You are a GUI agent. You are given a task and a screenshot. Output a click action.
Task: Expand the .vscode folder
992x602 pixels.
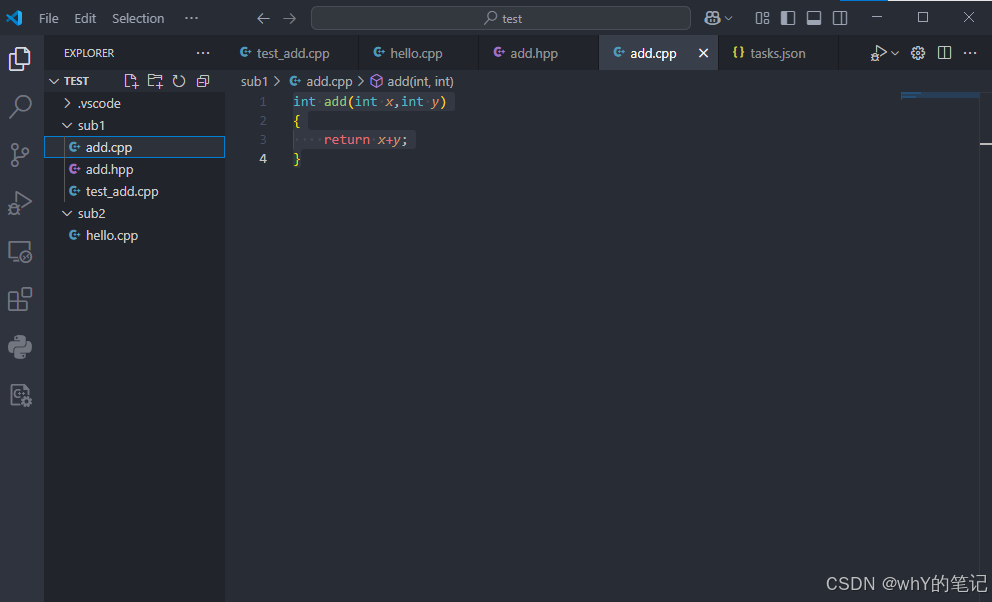134,103
